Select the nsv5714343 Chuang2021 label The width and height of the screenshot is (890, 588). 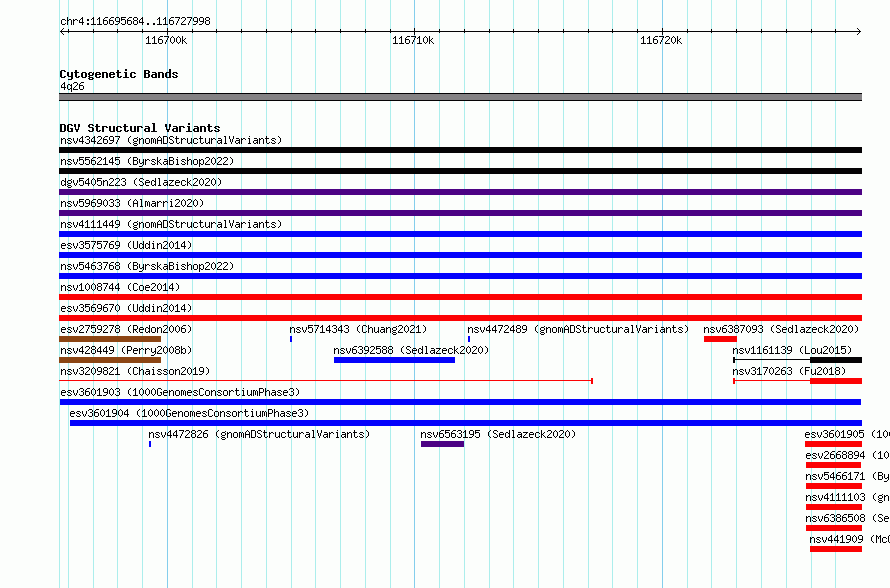point(358,329)
